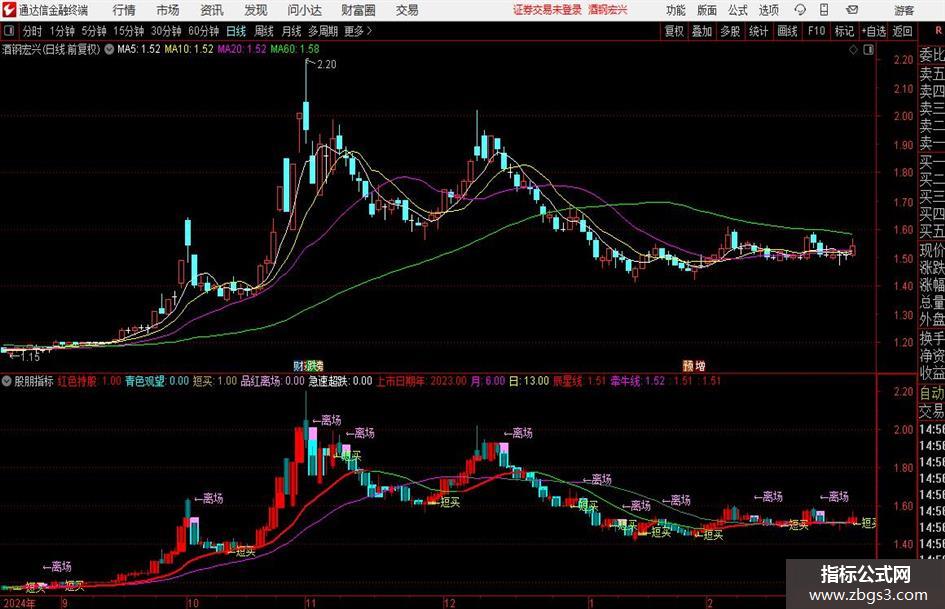This screenshot has width=945, height=609.
Task: Click the 1.15 low price label
Action: [x=30, y=357]
